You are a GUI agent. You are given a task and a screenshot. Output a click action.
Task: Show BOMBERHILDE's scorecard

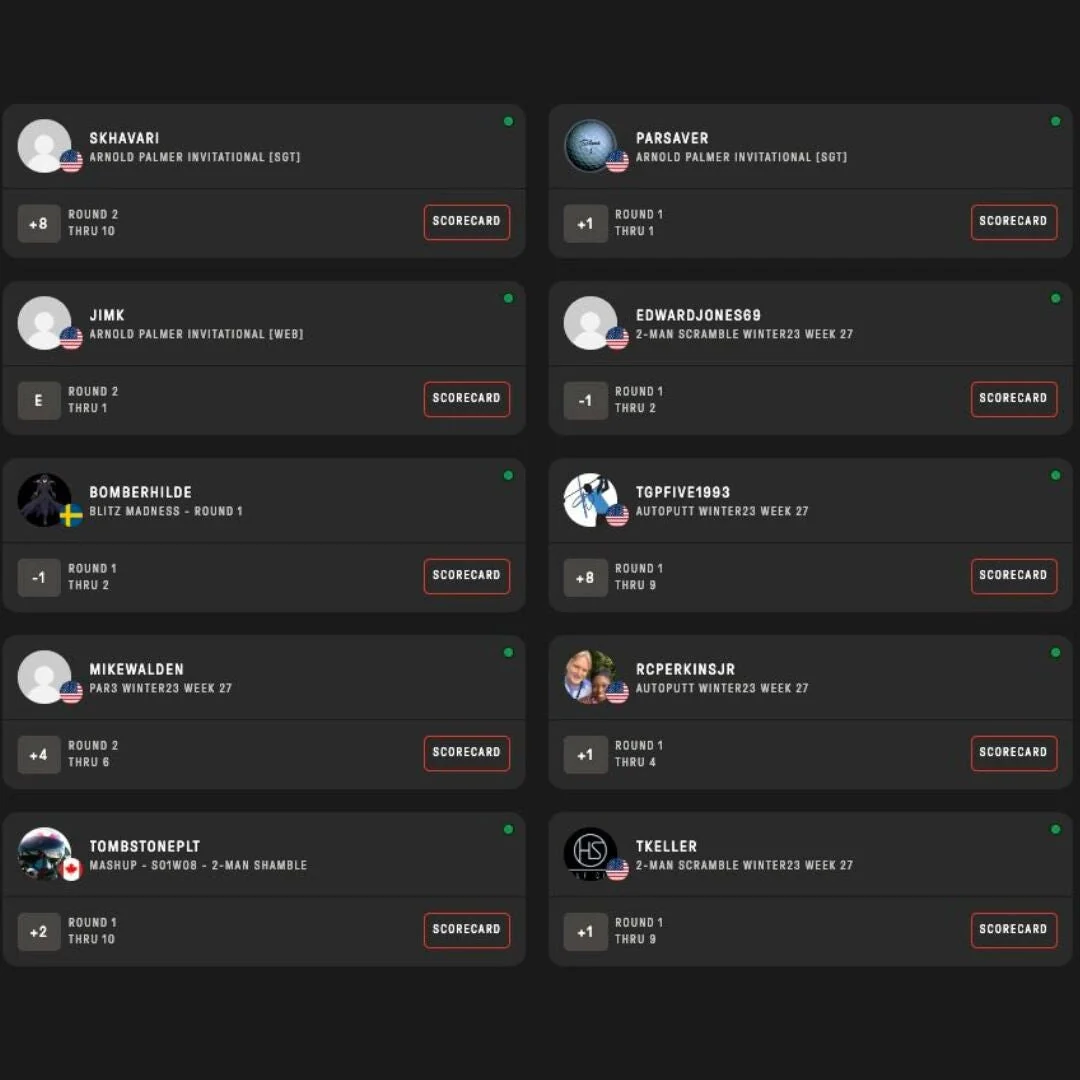[x=466, y=576]
